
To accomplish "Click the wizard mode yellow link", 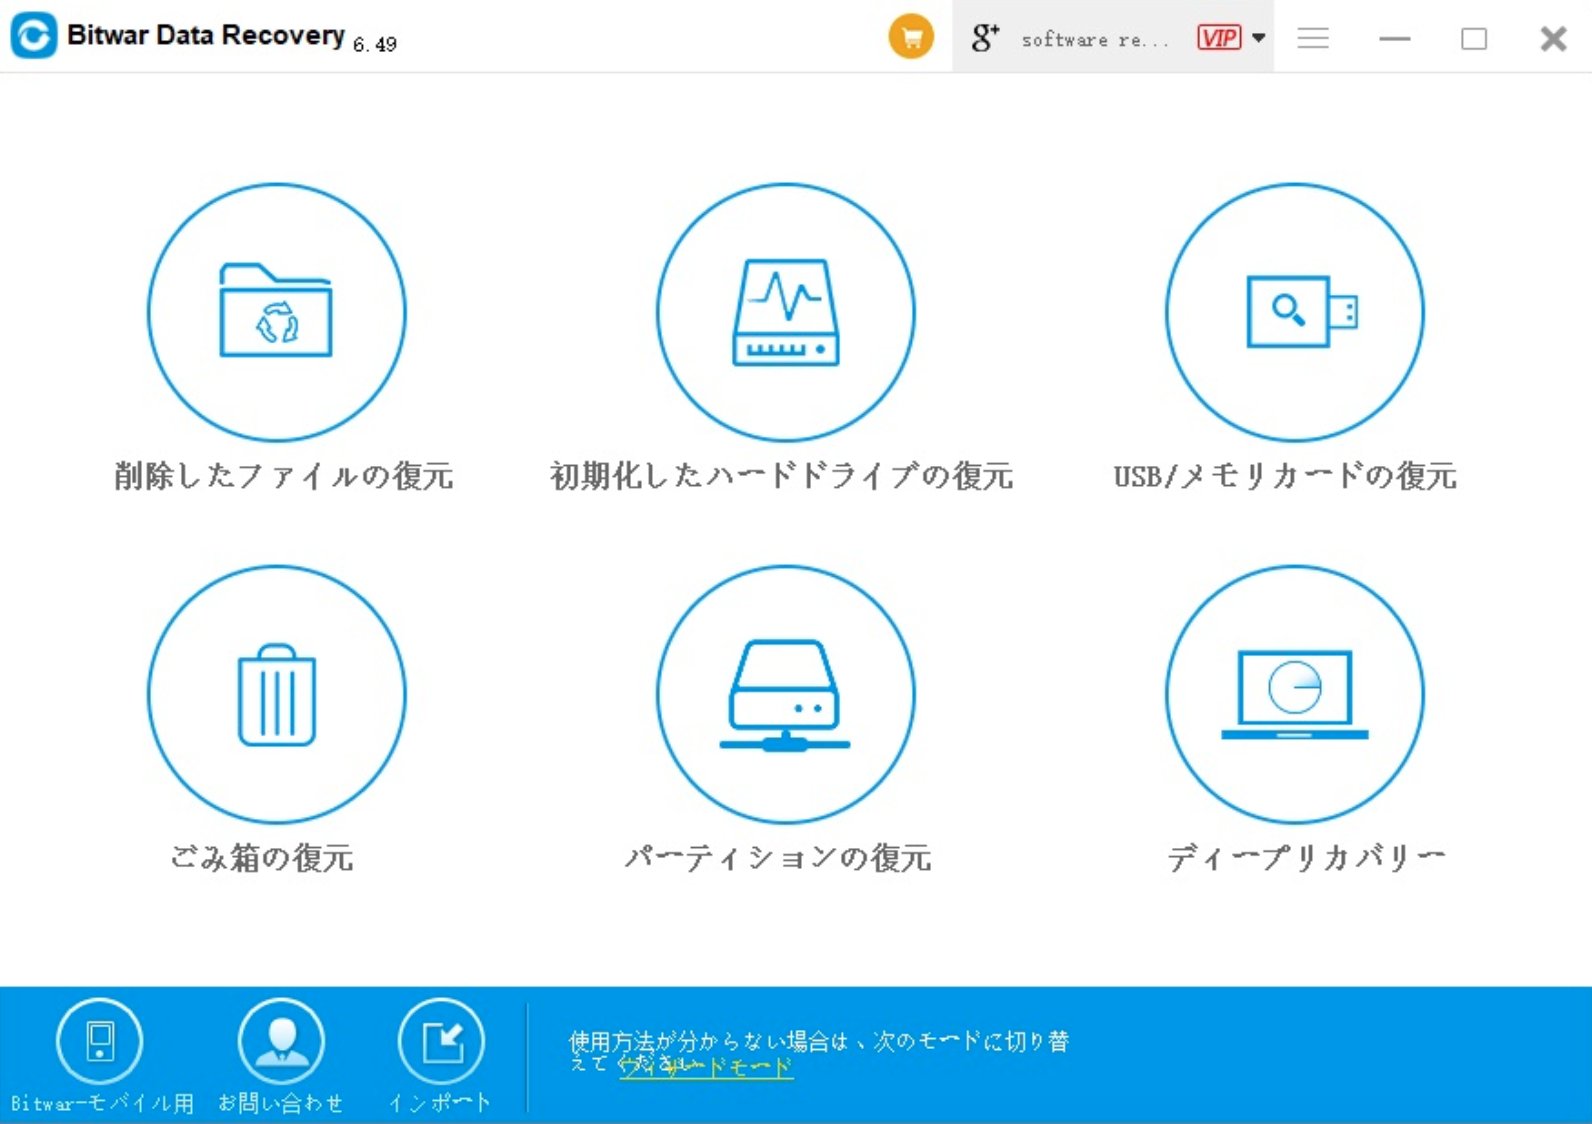I will pos(706,1067).
